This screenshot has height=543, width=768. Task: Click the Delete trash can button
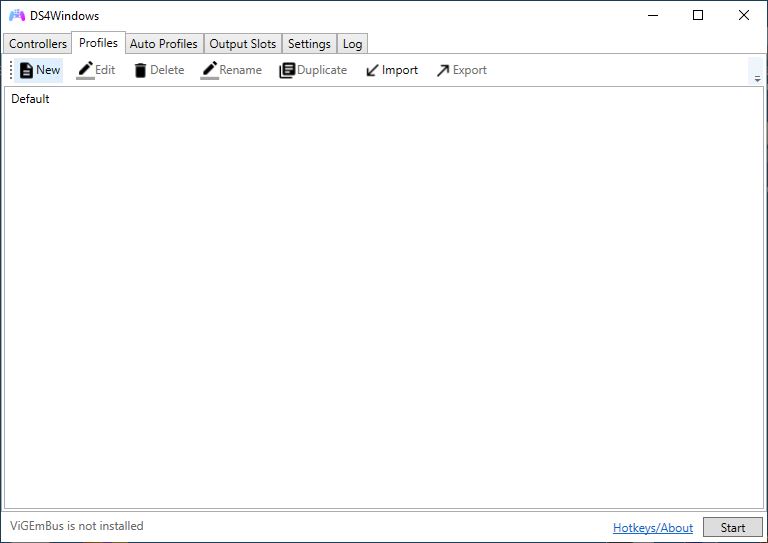tap(159, 70)
